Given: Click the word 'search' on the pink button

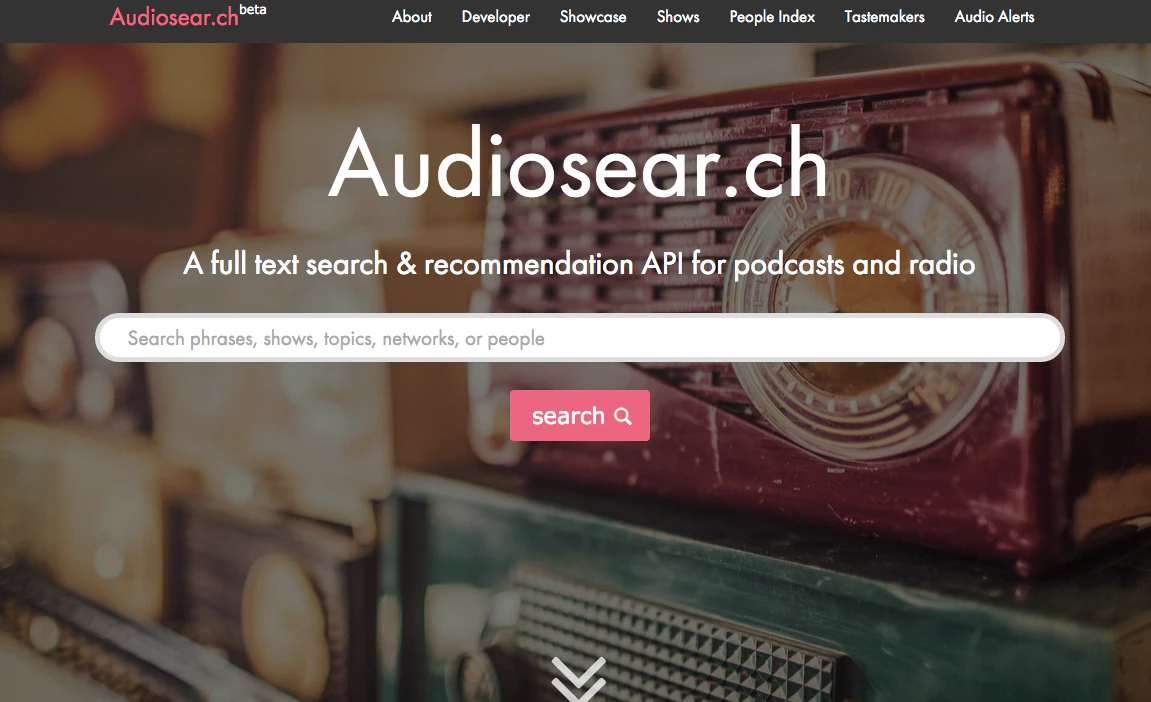Looking at the screenshot, I should click(568, 416).
